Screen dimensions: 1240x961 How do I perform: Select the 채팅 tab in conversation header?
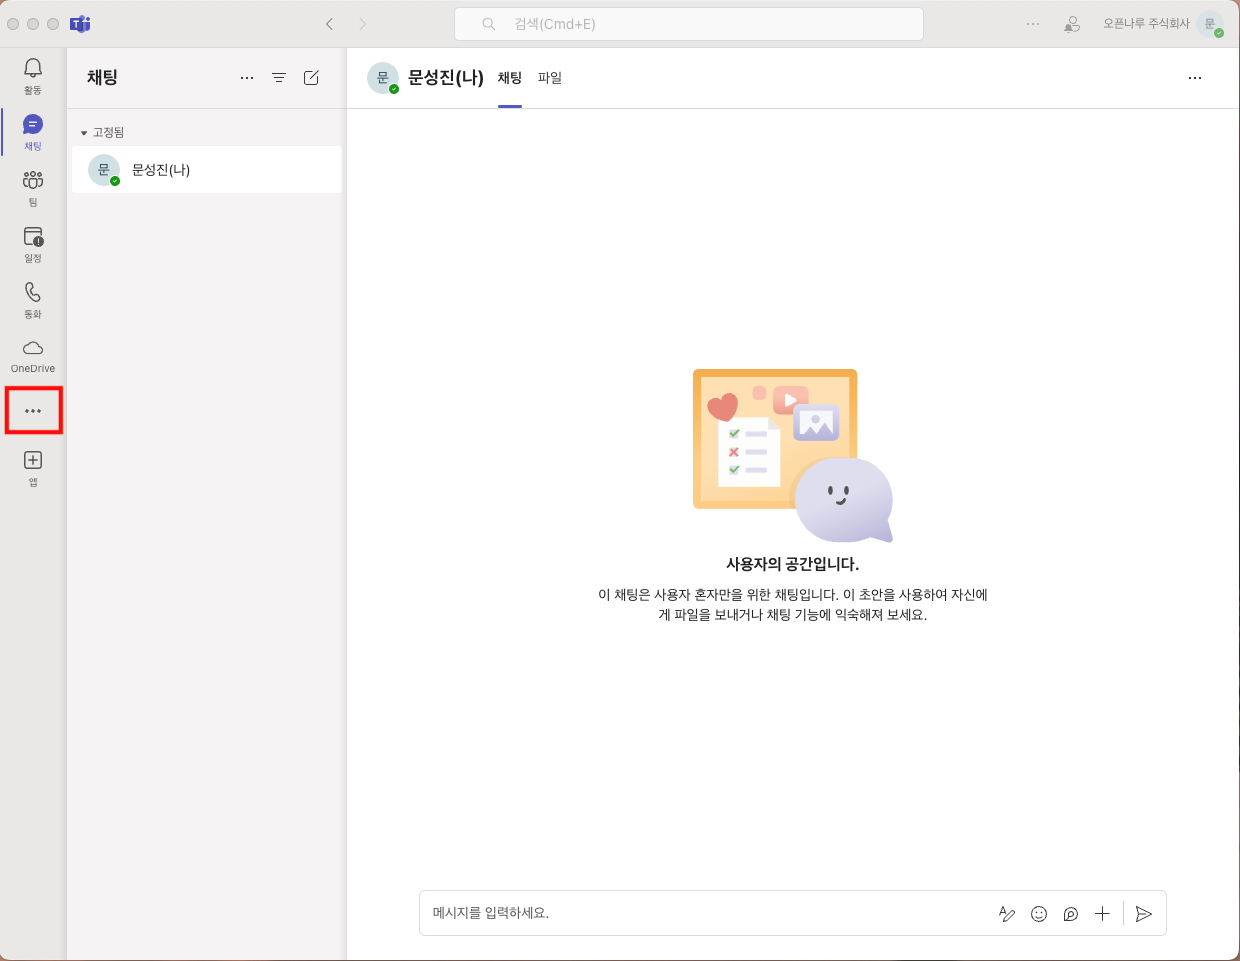(x=510, y=78)
